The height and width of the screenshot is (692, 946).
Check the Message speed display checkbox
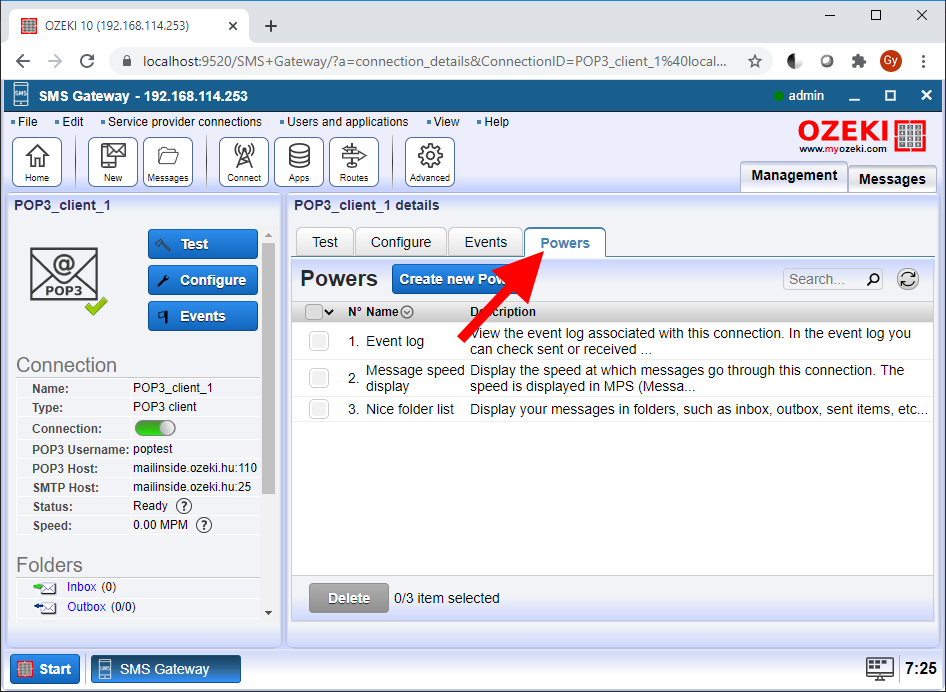point(319,378)
